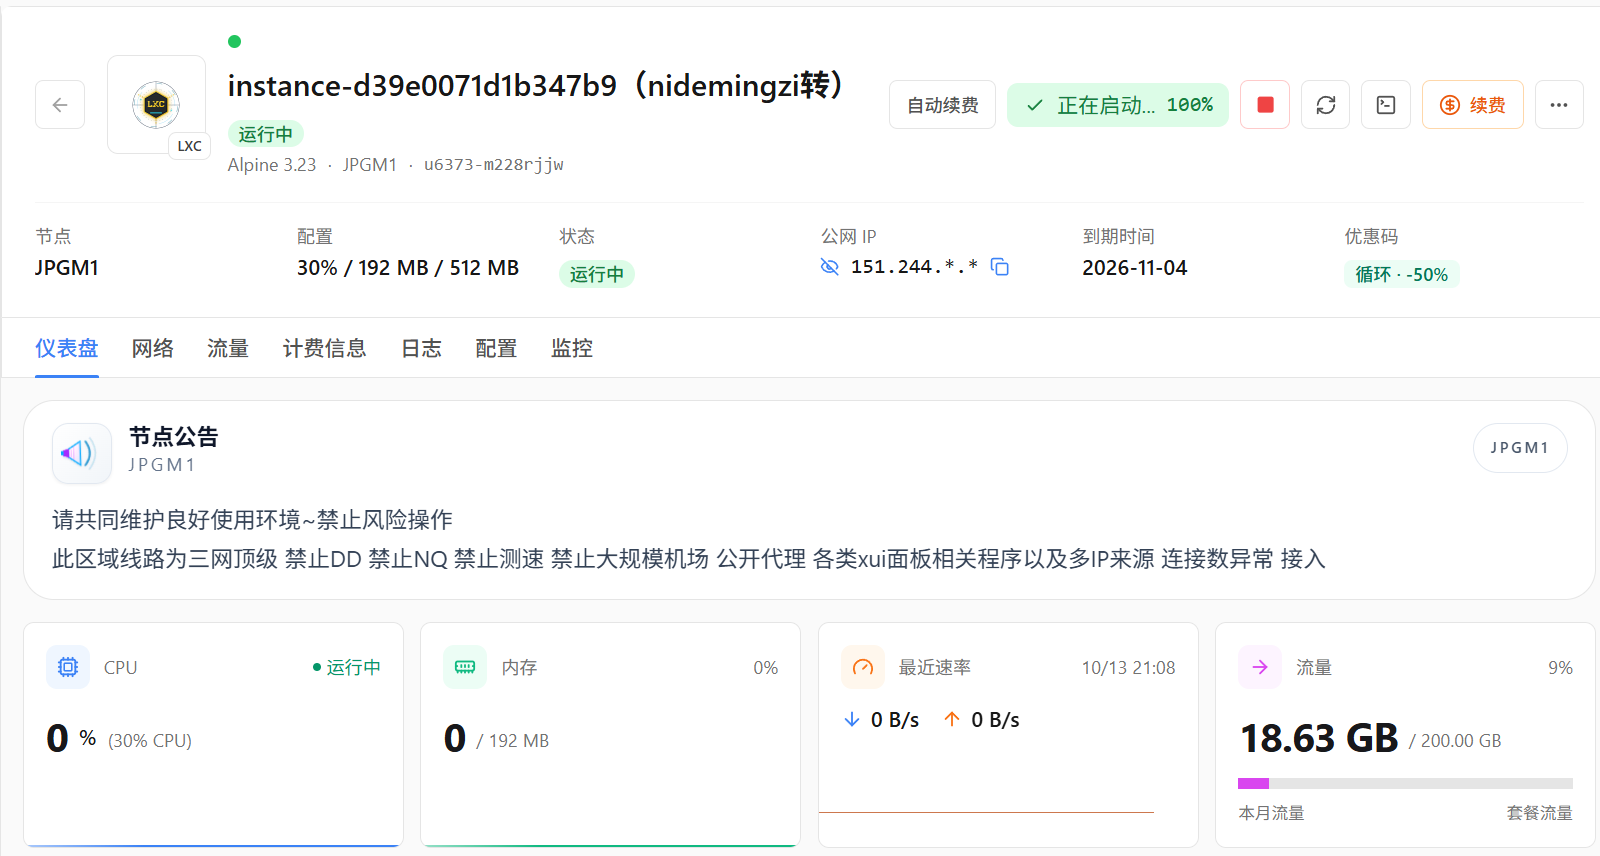Click the speed history chart line
The image size is (1600, 856).
[x=986, y=812]
